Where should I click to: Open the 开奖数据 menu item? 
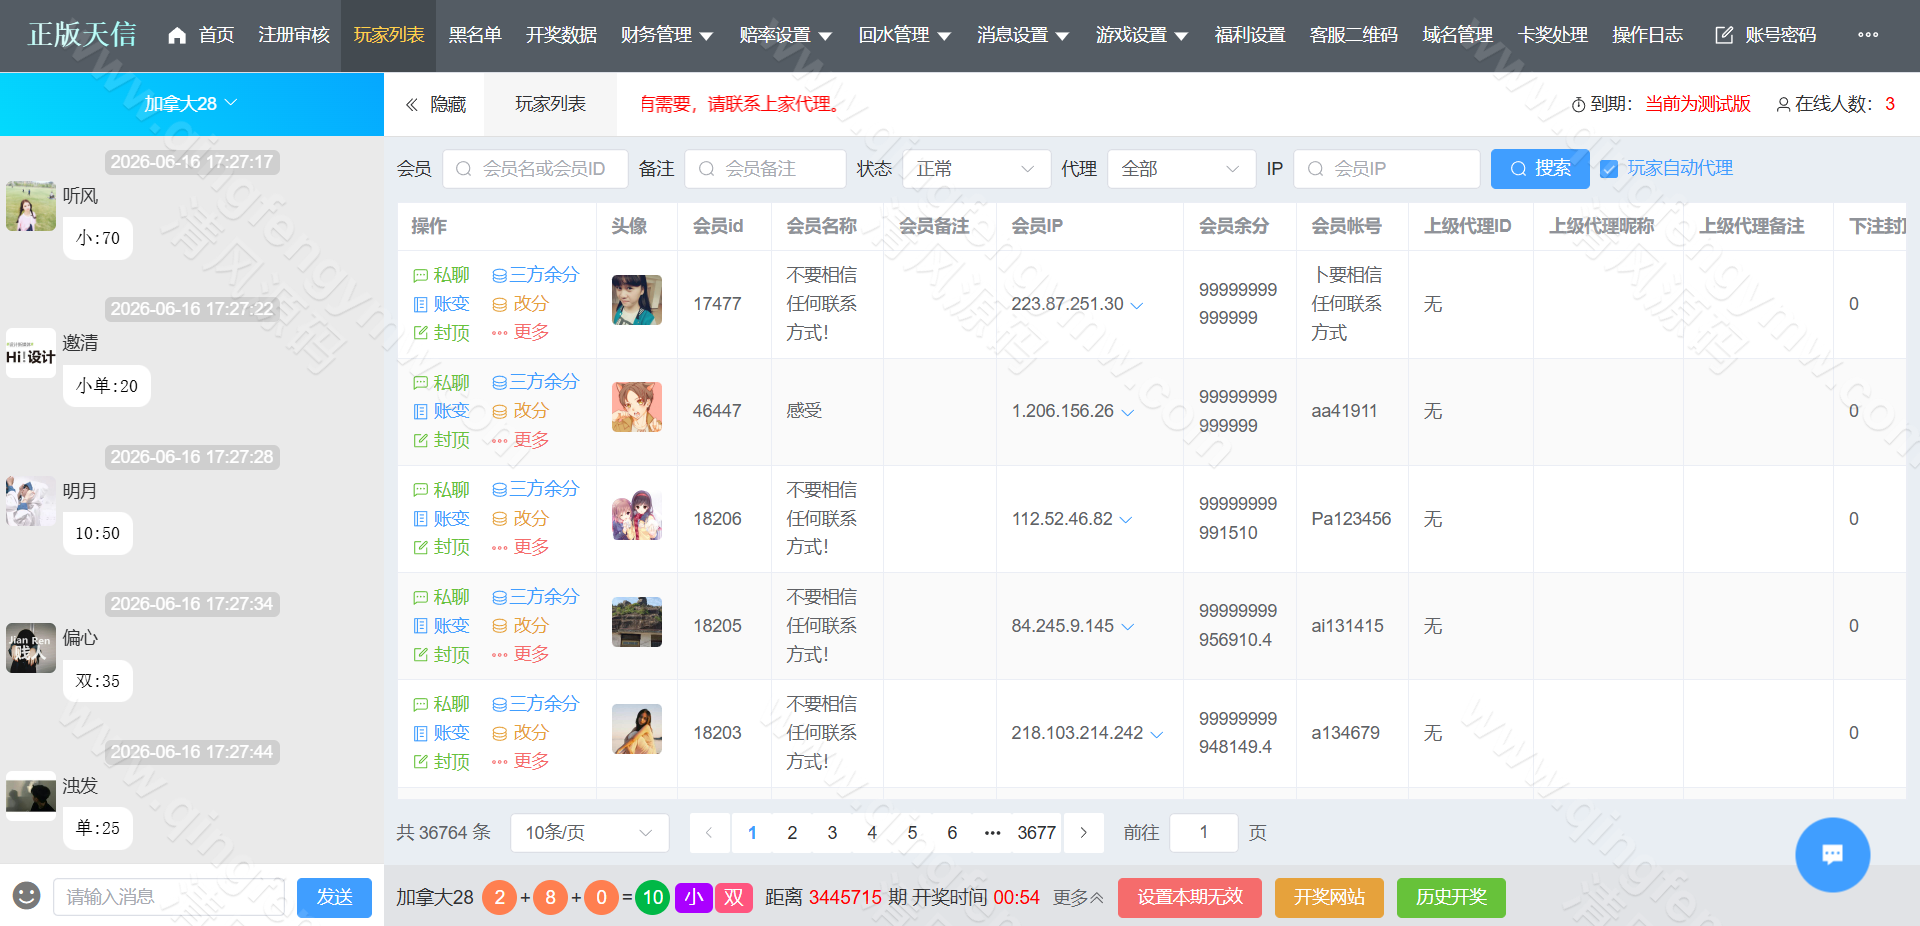562,35
